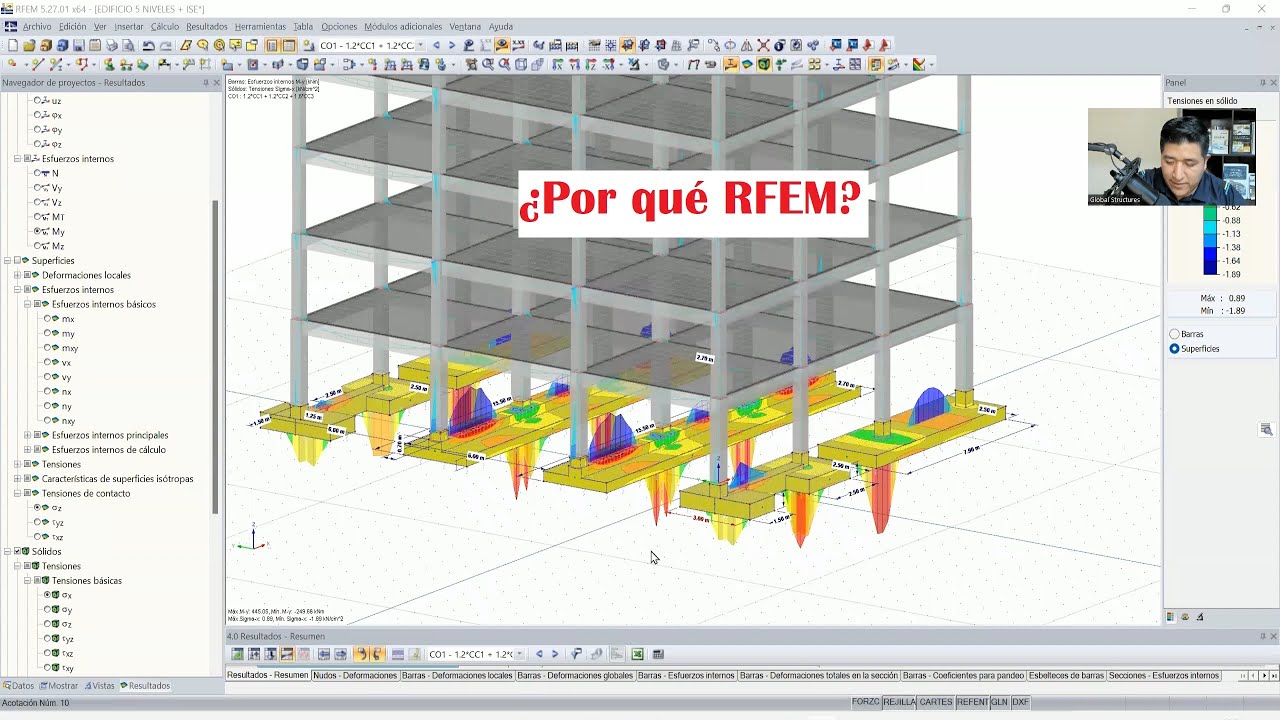1280x720 pixels.
Task: Go to next load case arrow in main toolbar
Action: 452,45
